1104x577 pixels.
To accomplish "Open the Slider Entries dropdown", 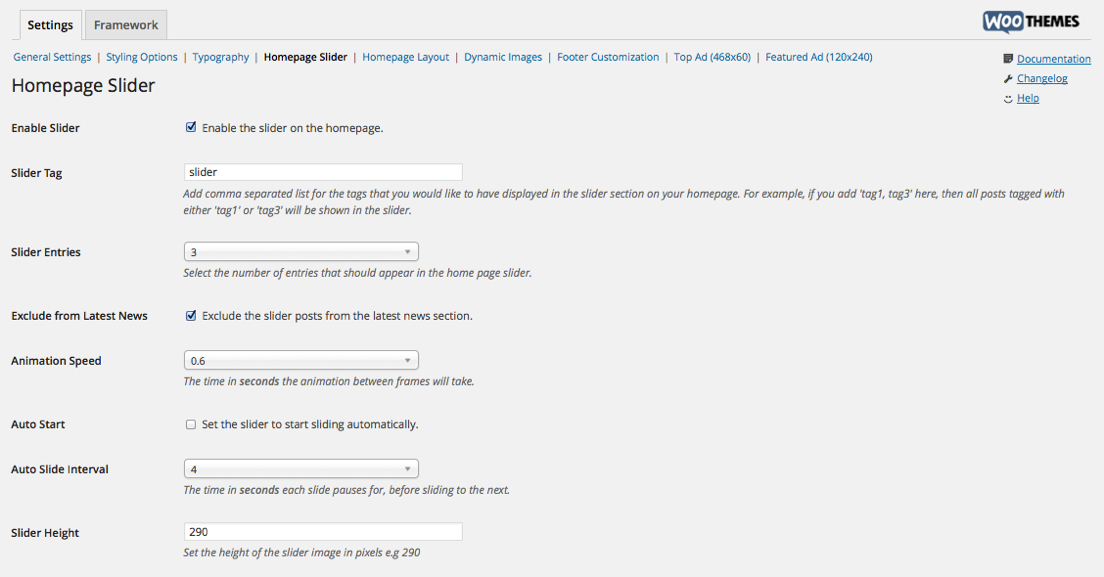I will (x=301, y=252).
